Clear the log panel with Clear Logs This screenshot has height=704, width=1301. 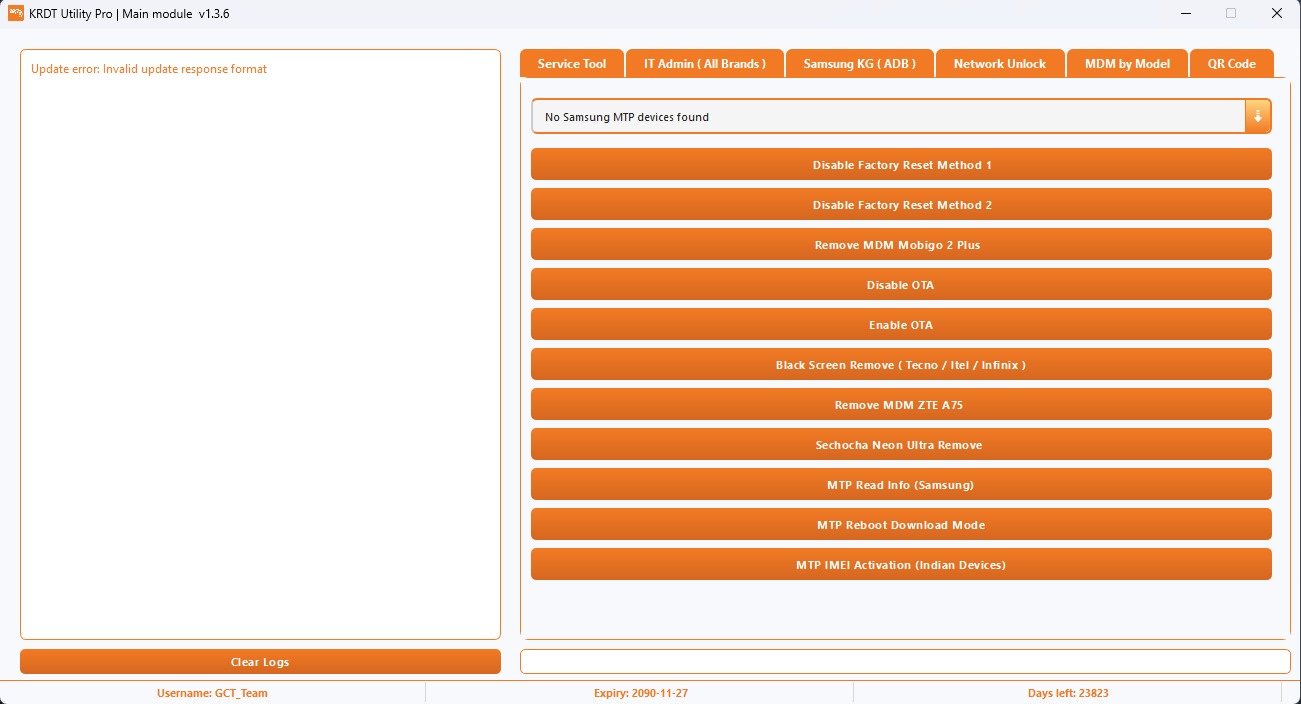(260, 662)
